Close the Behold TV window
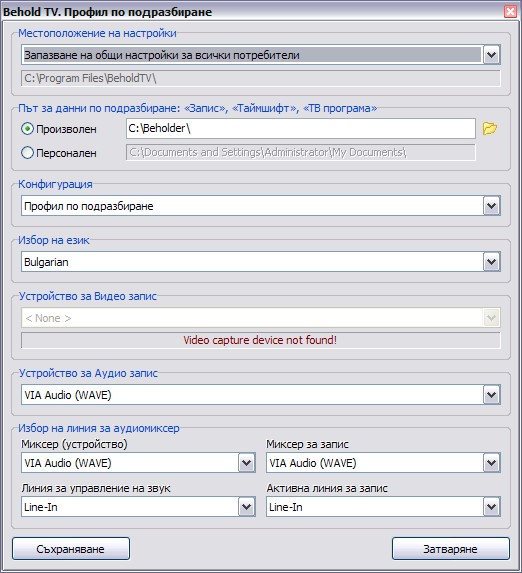 point(510,11)
